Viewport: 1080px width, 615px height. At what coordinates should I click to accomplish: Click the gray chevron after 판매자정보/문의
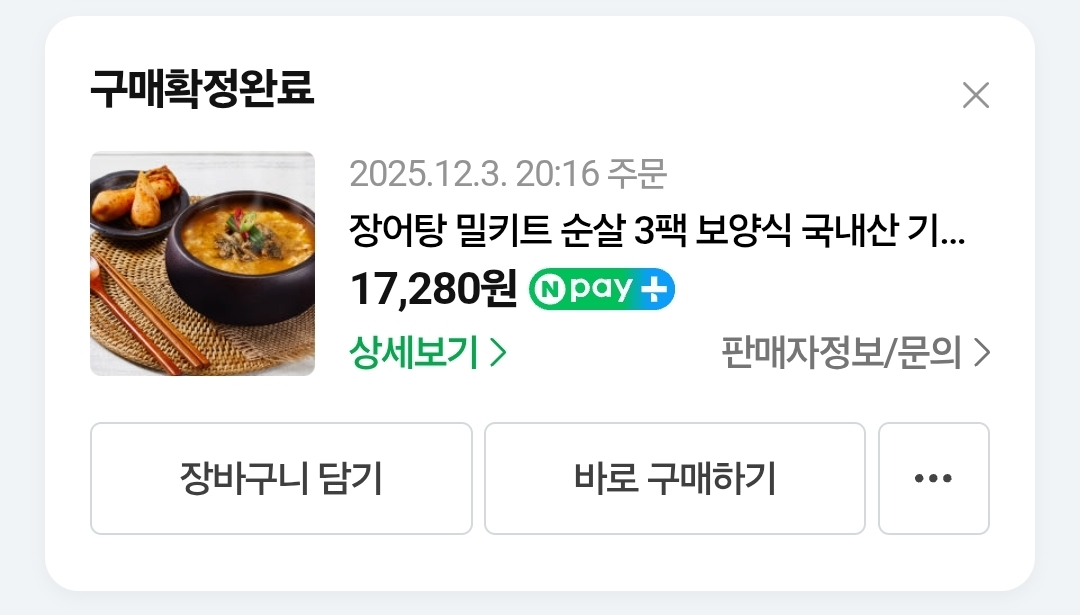coord(982,353)
